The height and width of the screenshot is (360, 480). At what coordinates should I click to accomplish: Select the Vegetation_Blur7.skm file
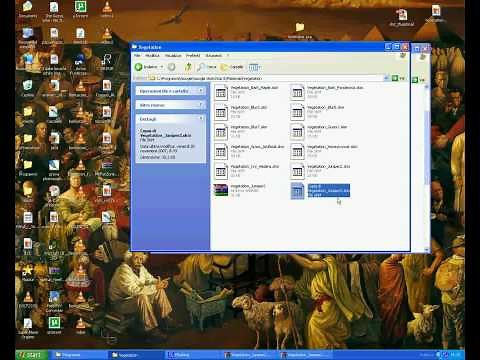[x=241, y=132]
